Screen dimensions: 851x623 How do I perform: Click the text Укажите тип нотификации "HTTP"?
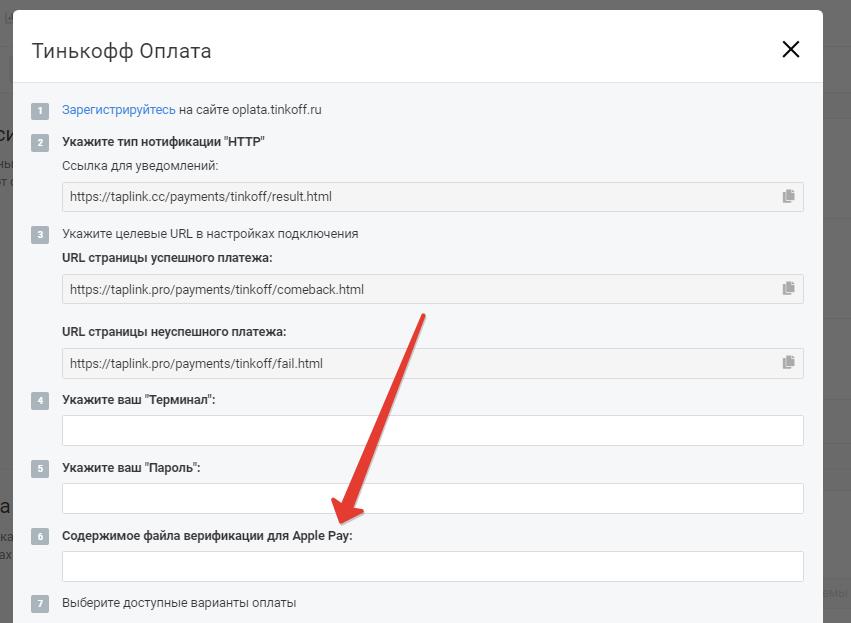coord(163,142)
